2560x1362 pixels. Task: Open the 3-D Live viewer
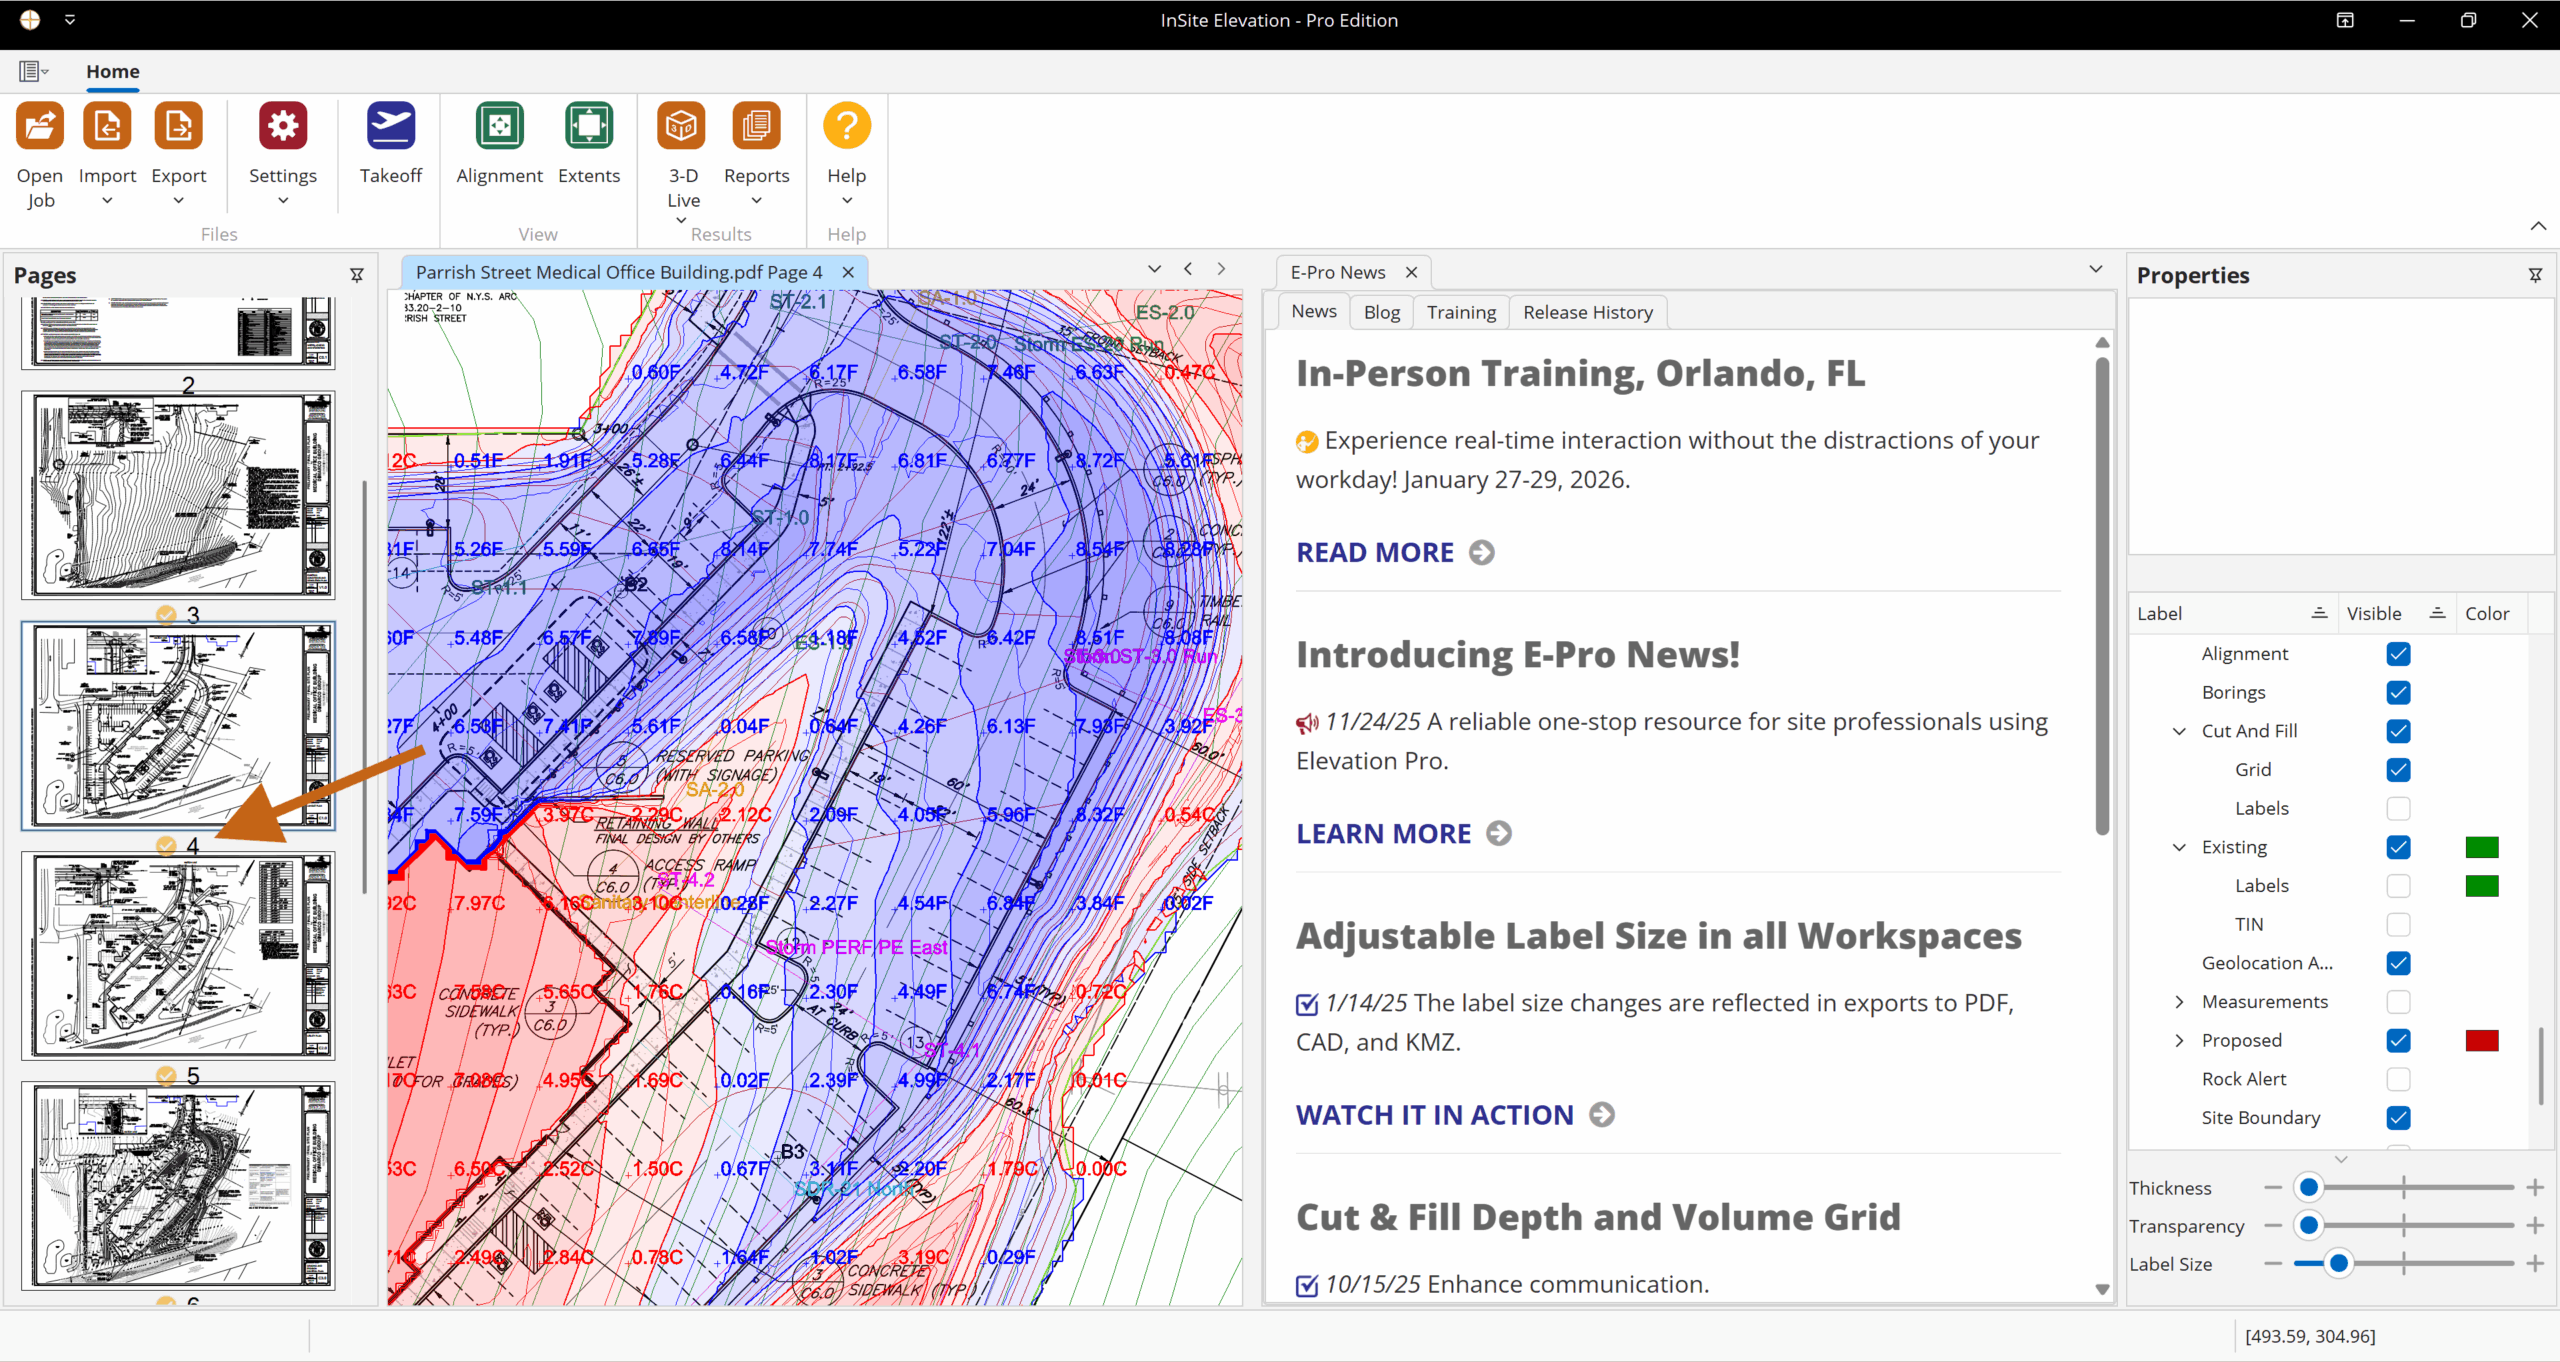click(682, 127)
